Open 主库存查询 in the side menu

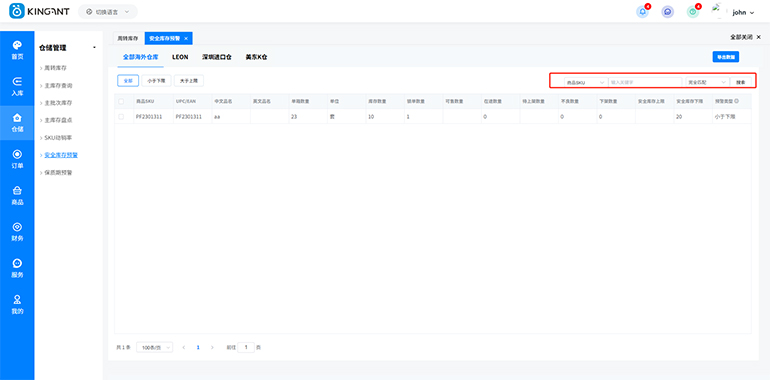pyautogui.click(x=58, y=85)
